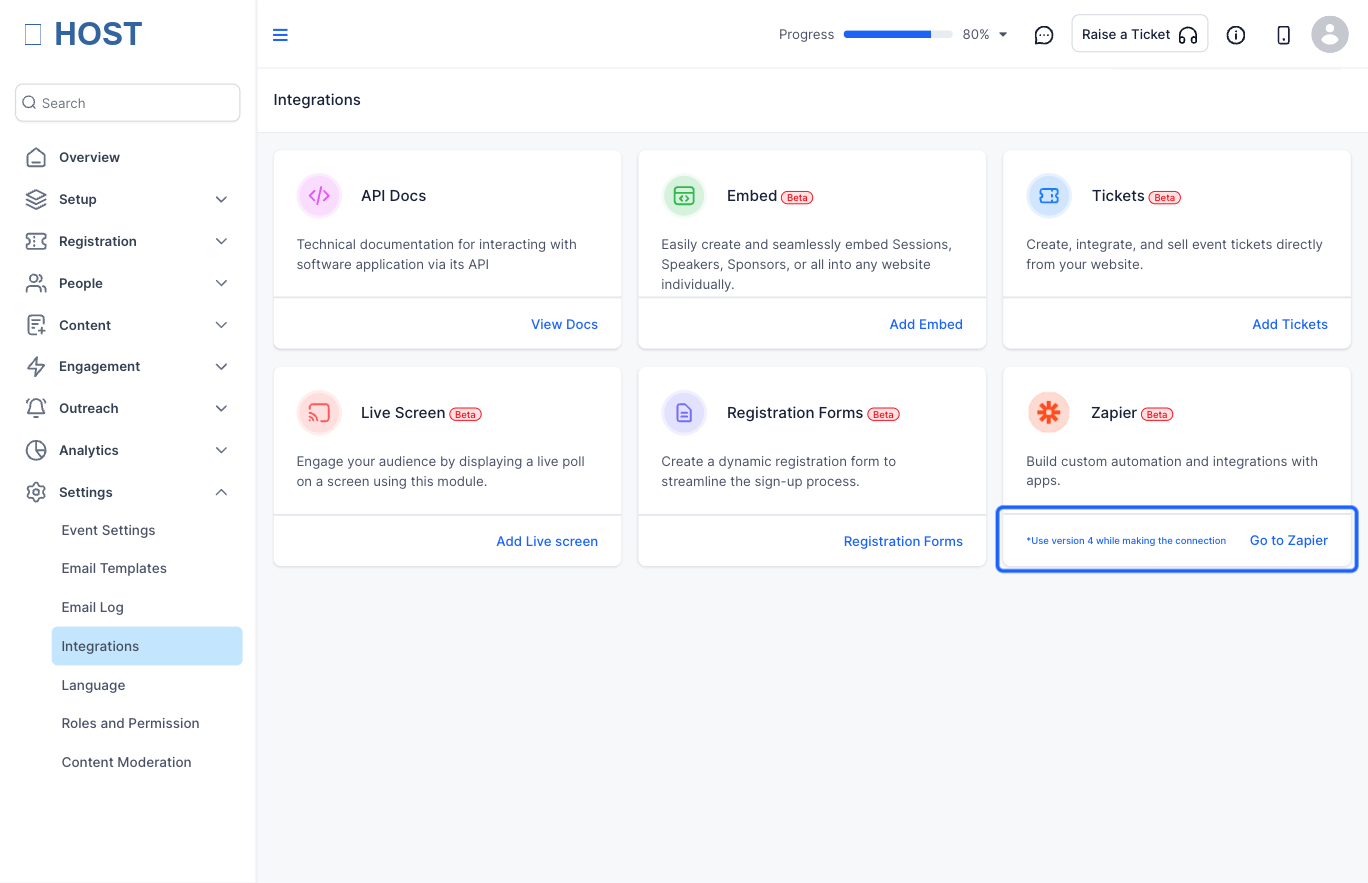
Task: Click the Add Live screen link
Action: coord(547,541)
